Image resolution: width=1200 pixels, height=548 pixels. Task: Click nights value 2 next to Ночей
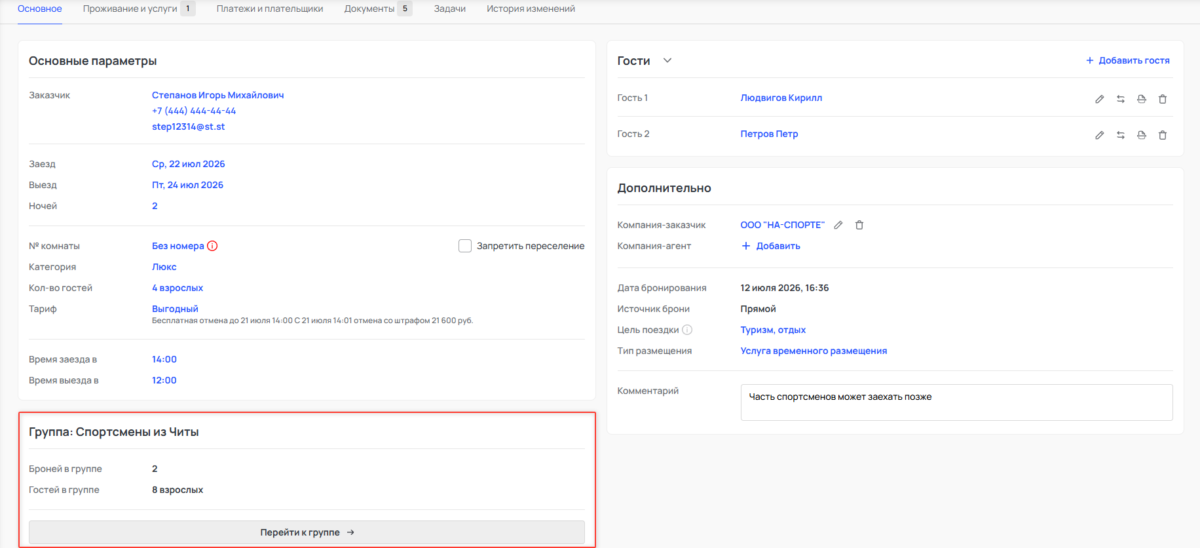(x=155, y=206)
